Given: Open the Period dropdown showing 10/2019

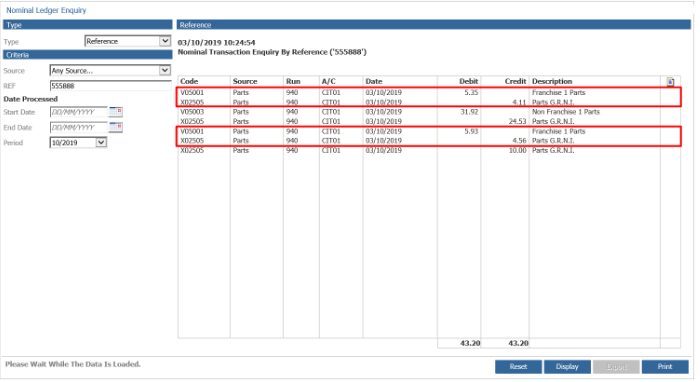Looking at the screenshot, I should tap(78, 143).
